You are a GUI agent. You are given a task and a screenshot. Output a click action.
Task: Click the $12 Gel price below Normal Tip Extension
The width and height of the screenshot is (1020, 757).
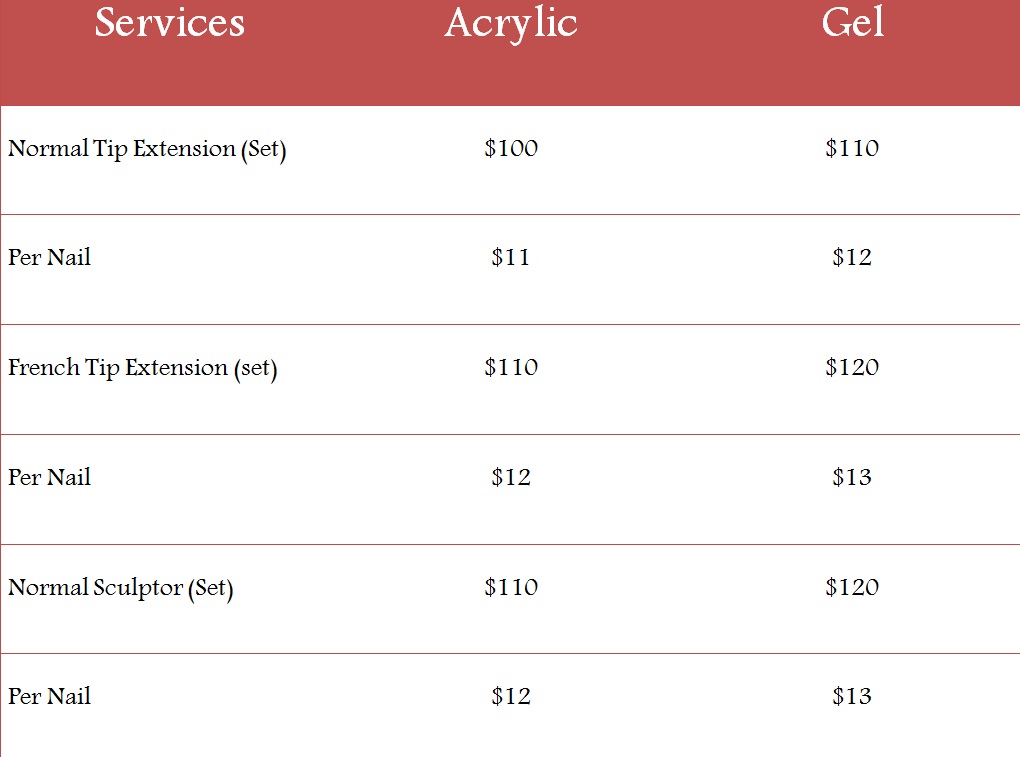pyautogui.click(x=852, y=258)
